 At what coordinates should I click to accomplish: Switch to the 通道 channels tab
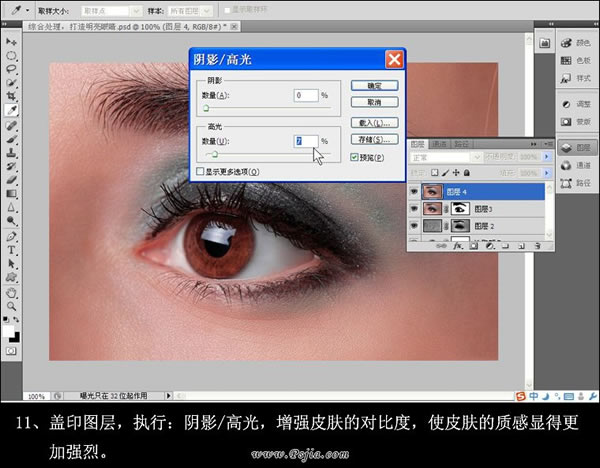(439, 144)
